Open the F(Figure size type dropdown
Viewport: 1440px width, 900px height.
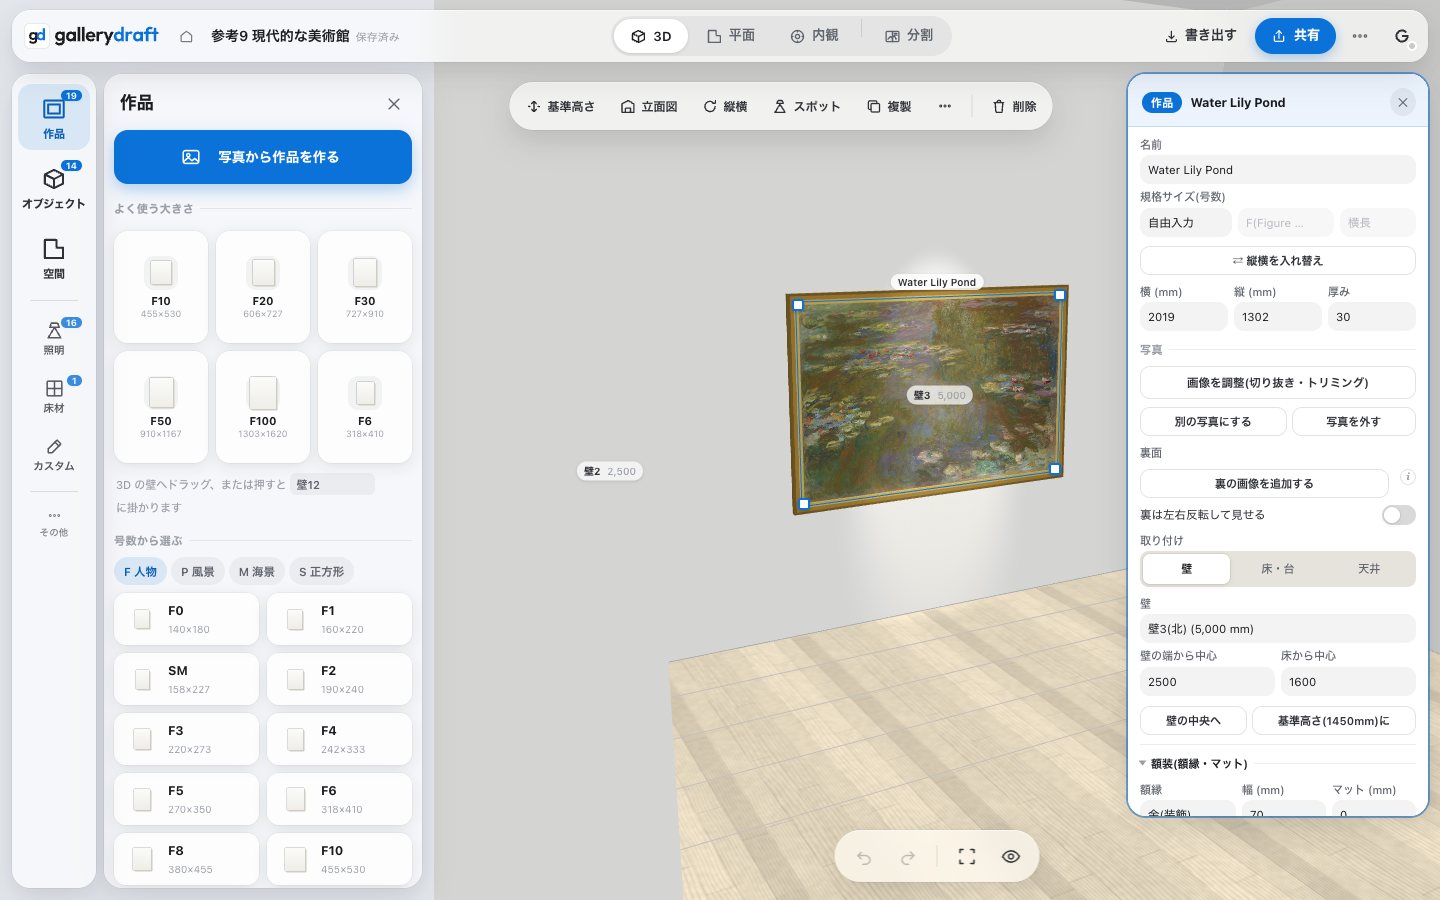(x=1285, y=223)
